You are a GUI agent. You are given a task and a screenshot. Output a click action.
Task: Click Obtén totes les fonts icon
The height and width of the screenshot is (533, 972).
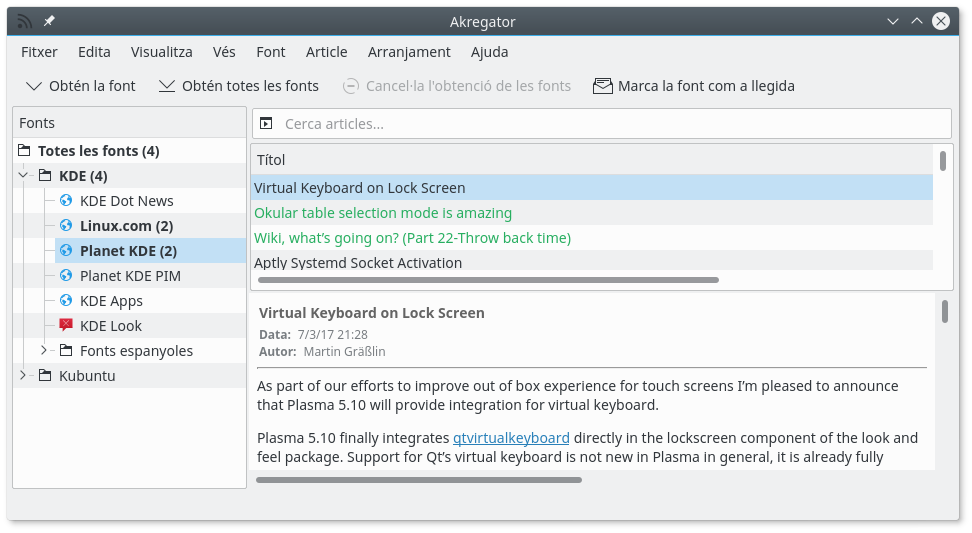coord(167,86)
